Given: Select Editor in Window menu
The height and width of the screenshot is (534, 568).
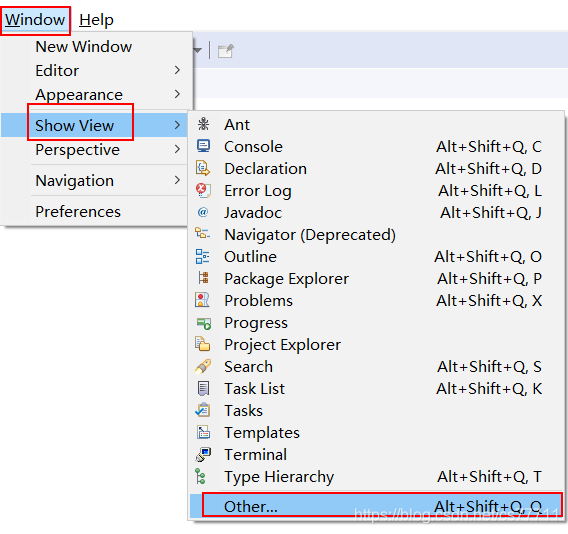Looking at the screenshot, I should [97, 70].
